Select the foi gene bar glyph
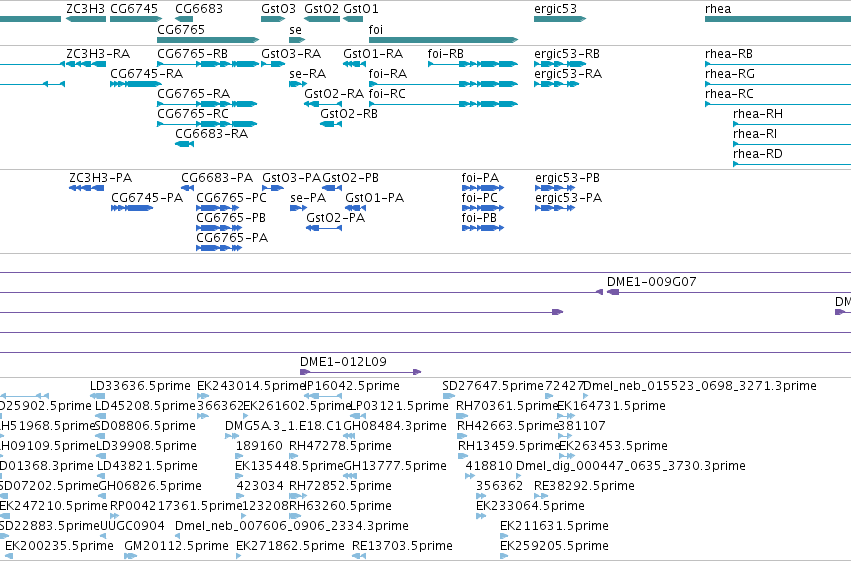851x561 pixels. 443,40
